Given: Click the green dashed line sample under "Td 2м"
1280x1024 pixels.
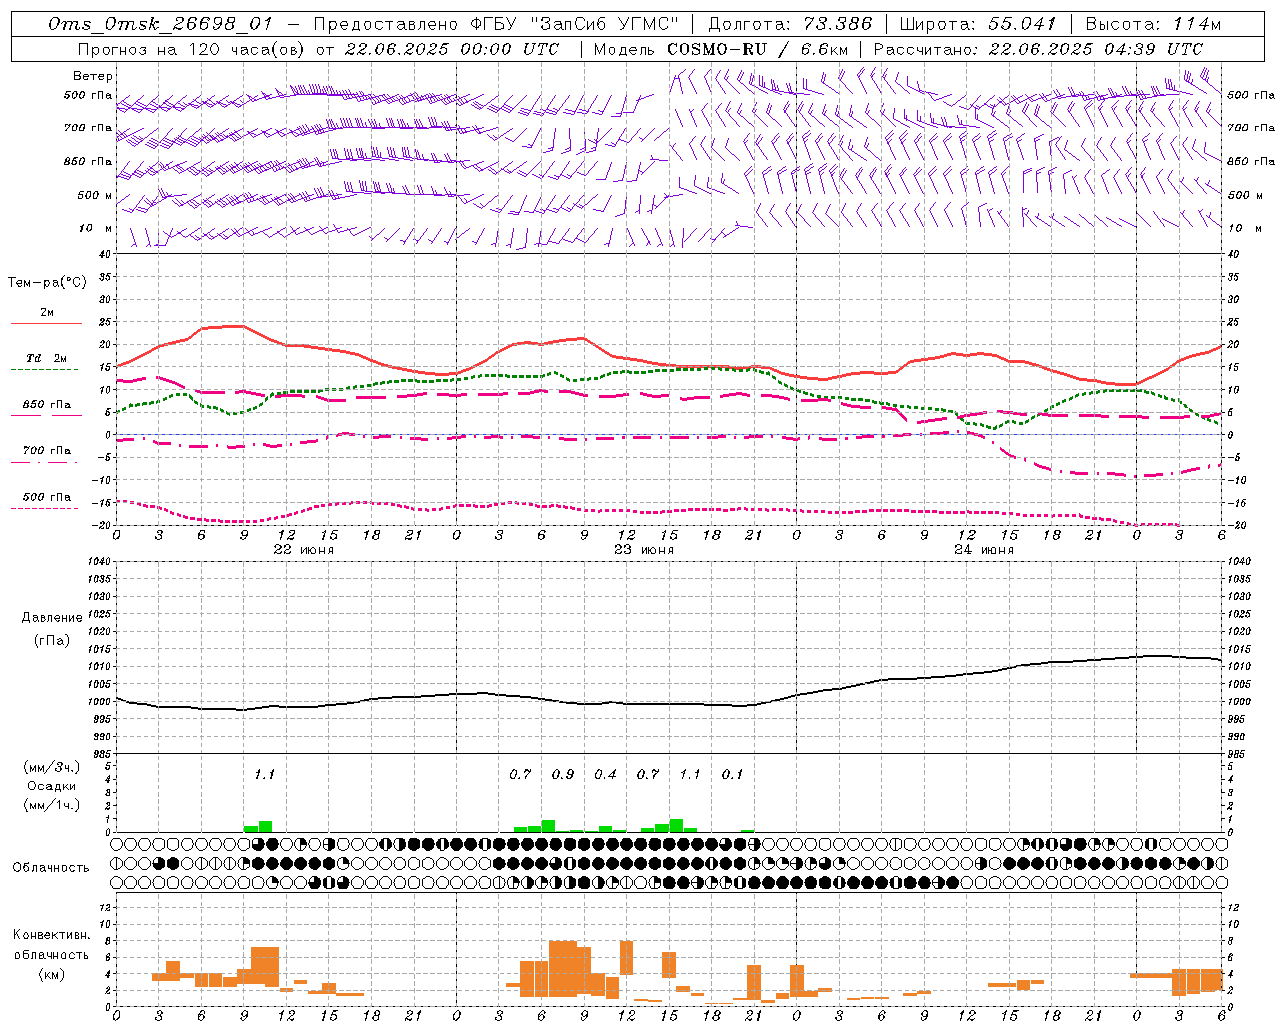Looking at the screenshot, I should click(46, 369).
